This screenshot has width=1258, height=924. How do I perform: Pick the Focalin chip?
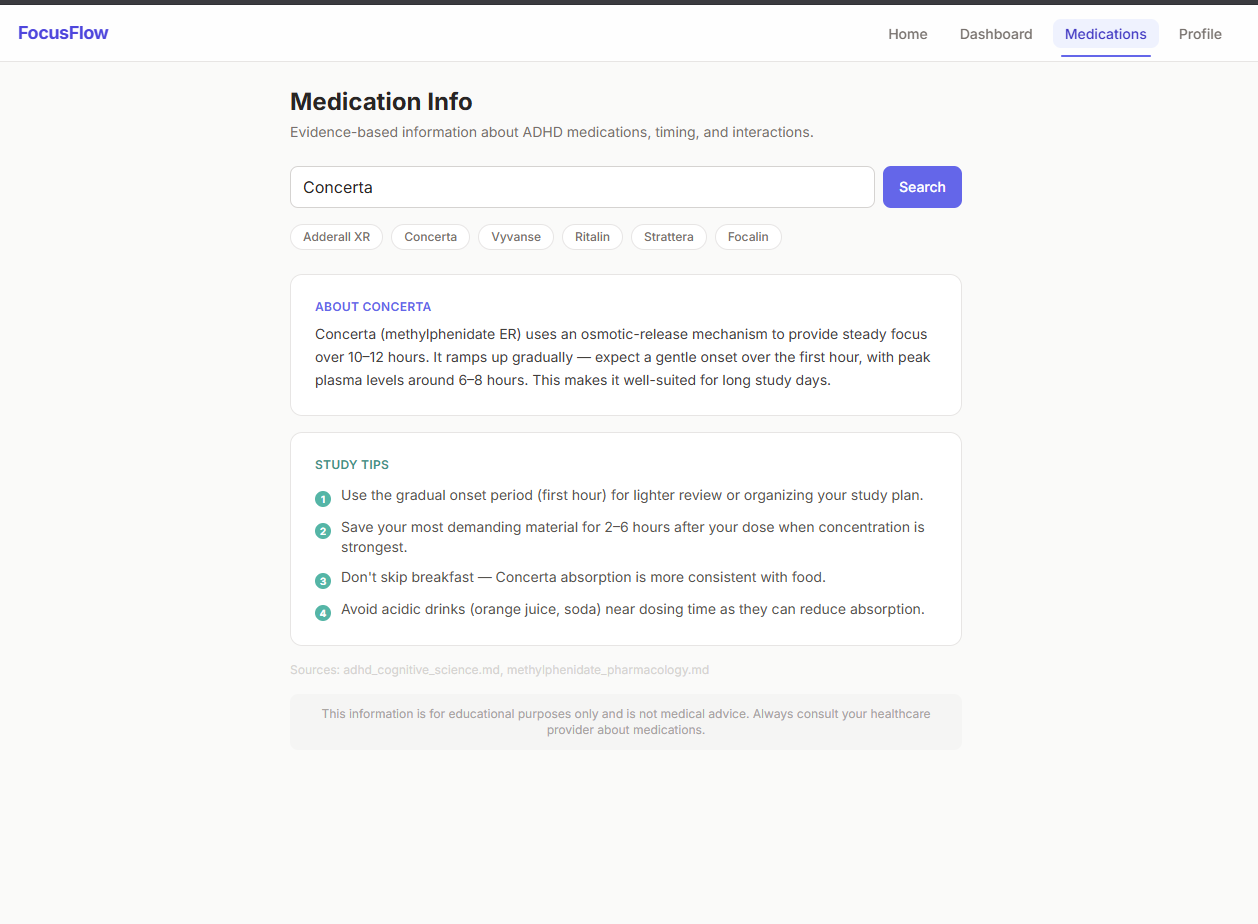(748, 237)
